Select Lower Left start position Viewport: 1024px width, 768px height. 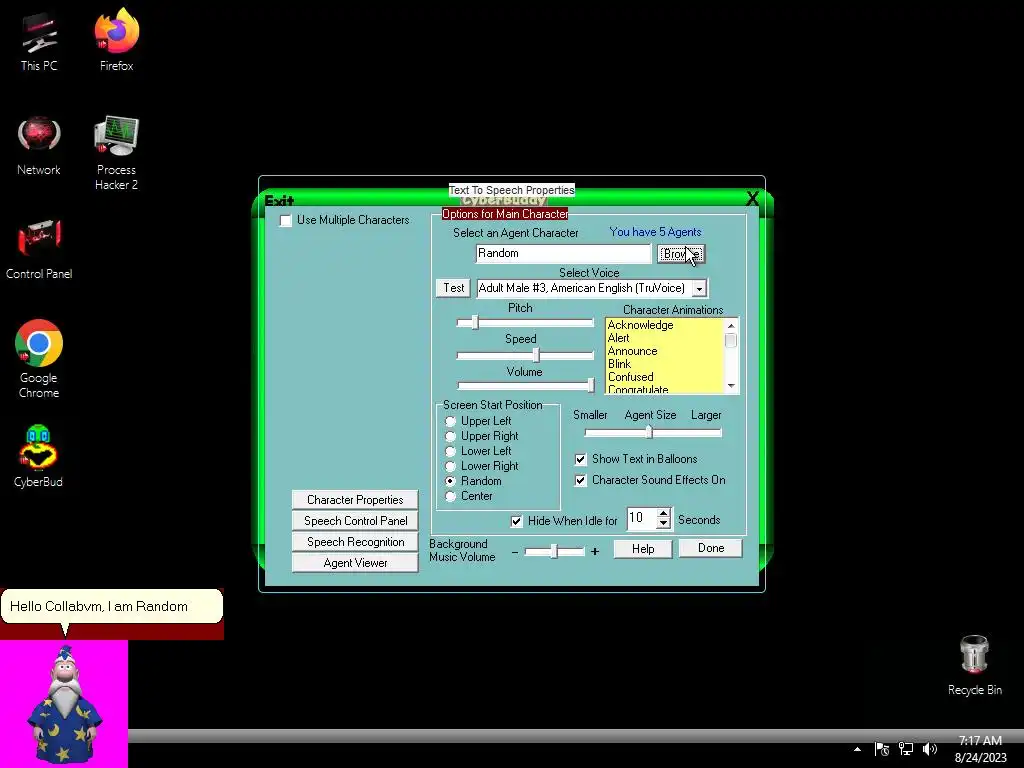(x=450, y=451)
